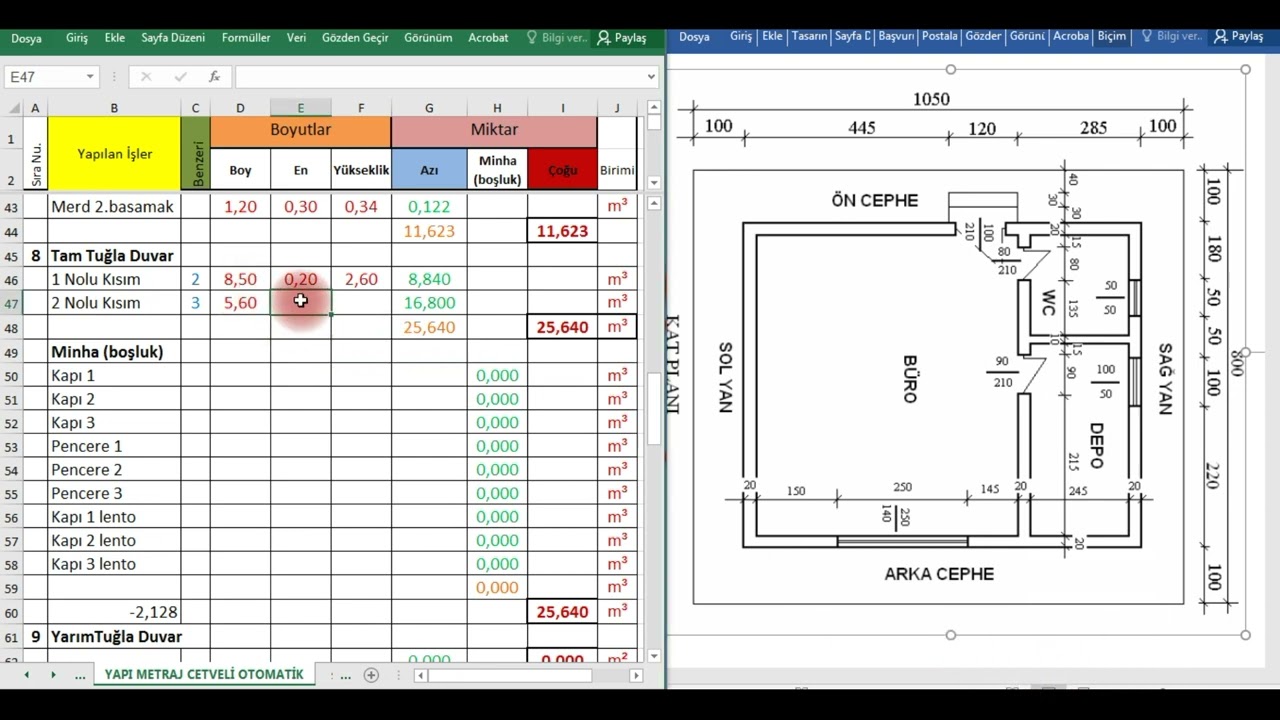The height and width of the screenshot is (720, 1280).
Task: Click the formula bar Cancel X icon
Action: coord(146,77)
